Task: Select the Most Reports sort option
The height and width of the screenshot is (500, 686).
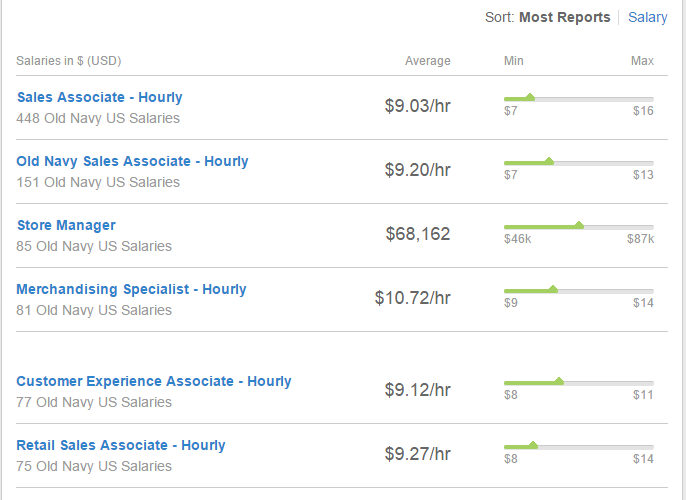Action: 564,17
